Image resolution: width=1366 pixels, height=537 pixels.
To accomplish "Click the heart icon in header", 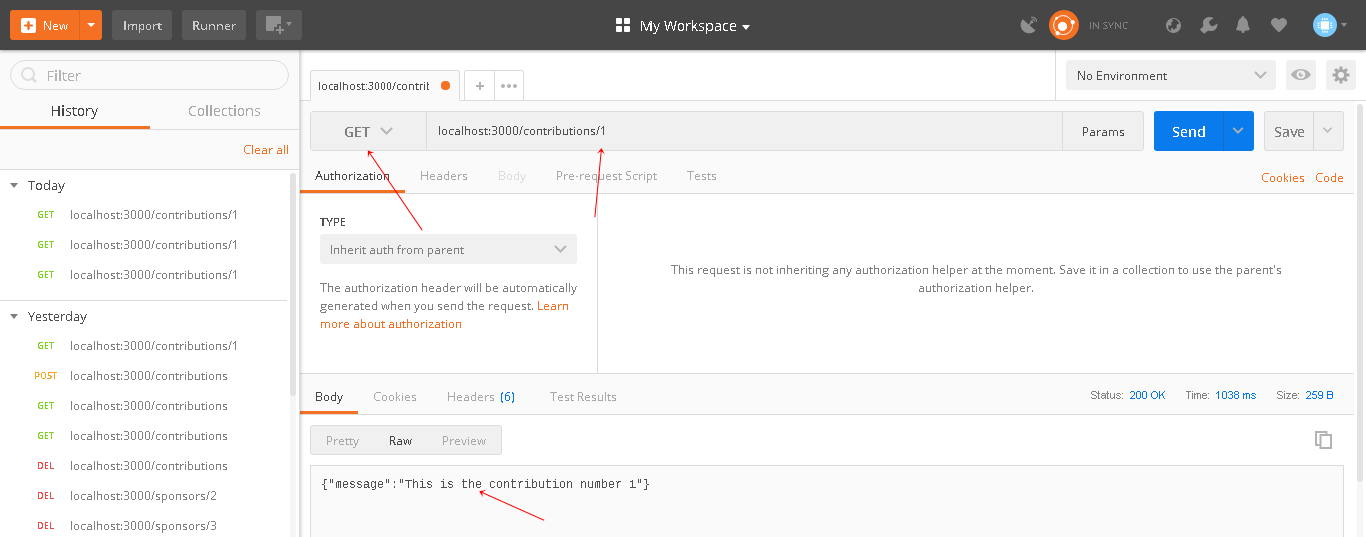I will click(1279, 25).
